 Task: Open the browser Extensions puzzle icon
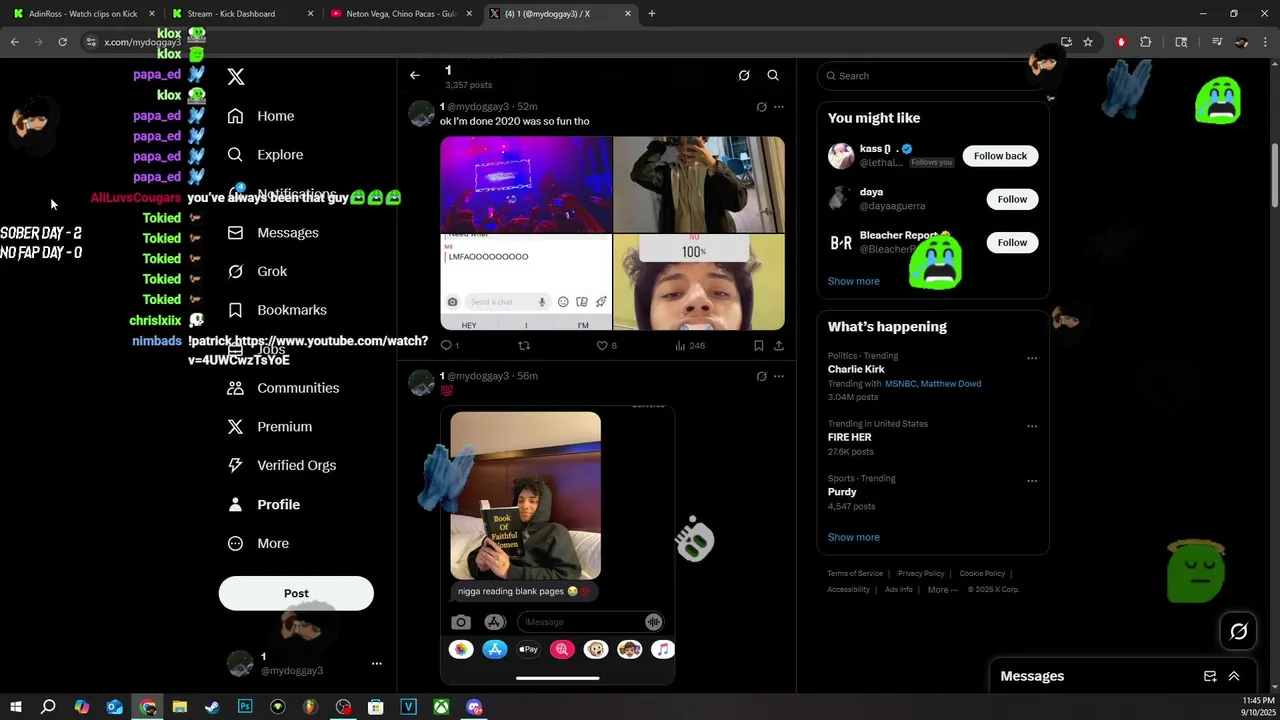point(1146,42)
